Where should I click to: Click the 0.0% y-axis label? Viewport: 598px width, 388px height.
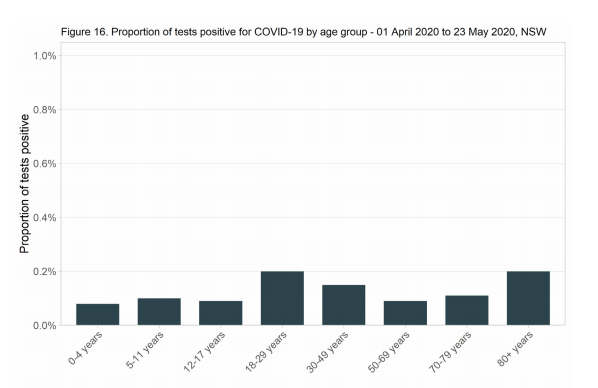[x=45, y=326]
